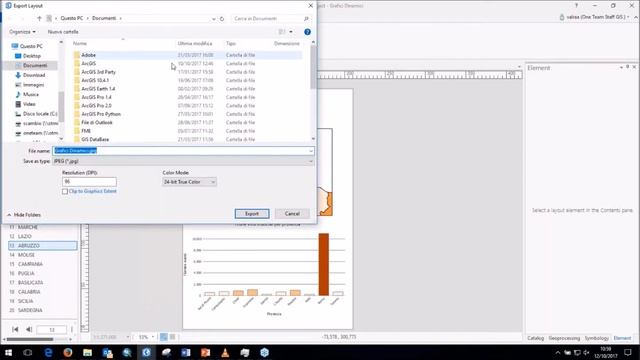Open view options dropdown arrow
Image resolution: width=640 pixels, height=360 pixels.
click(x=291, y=32)
